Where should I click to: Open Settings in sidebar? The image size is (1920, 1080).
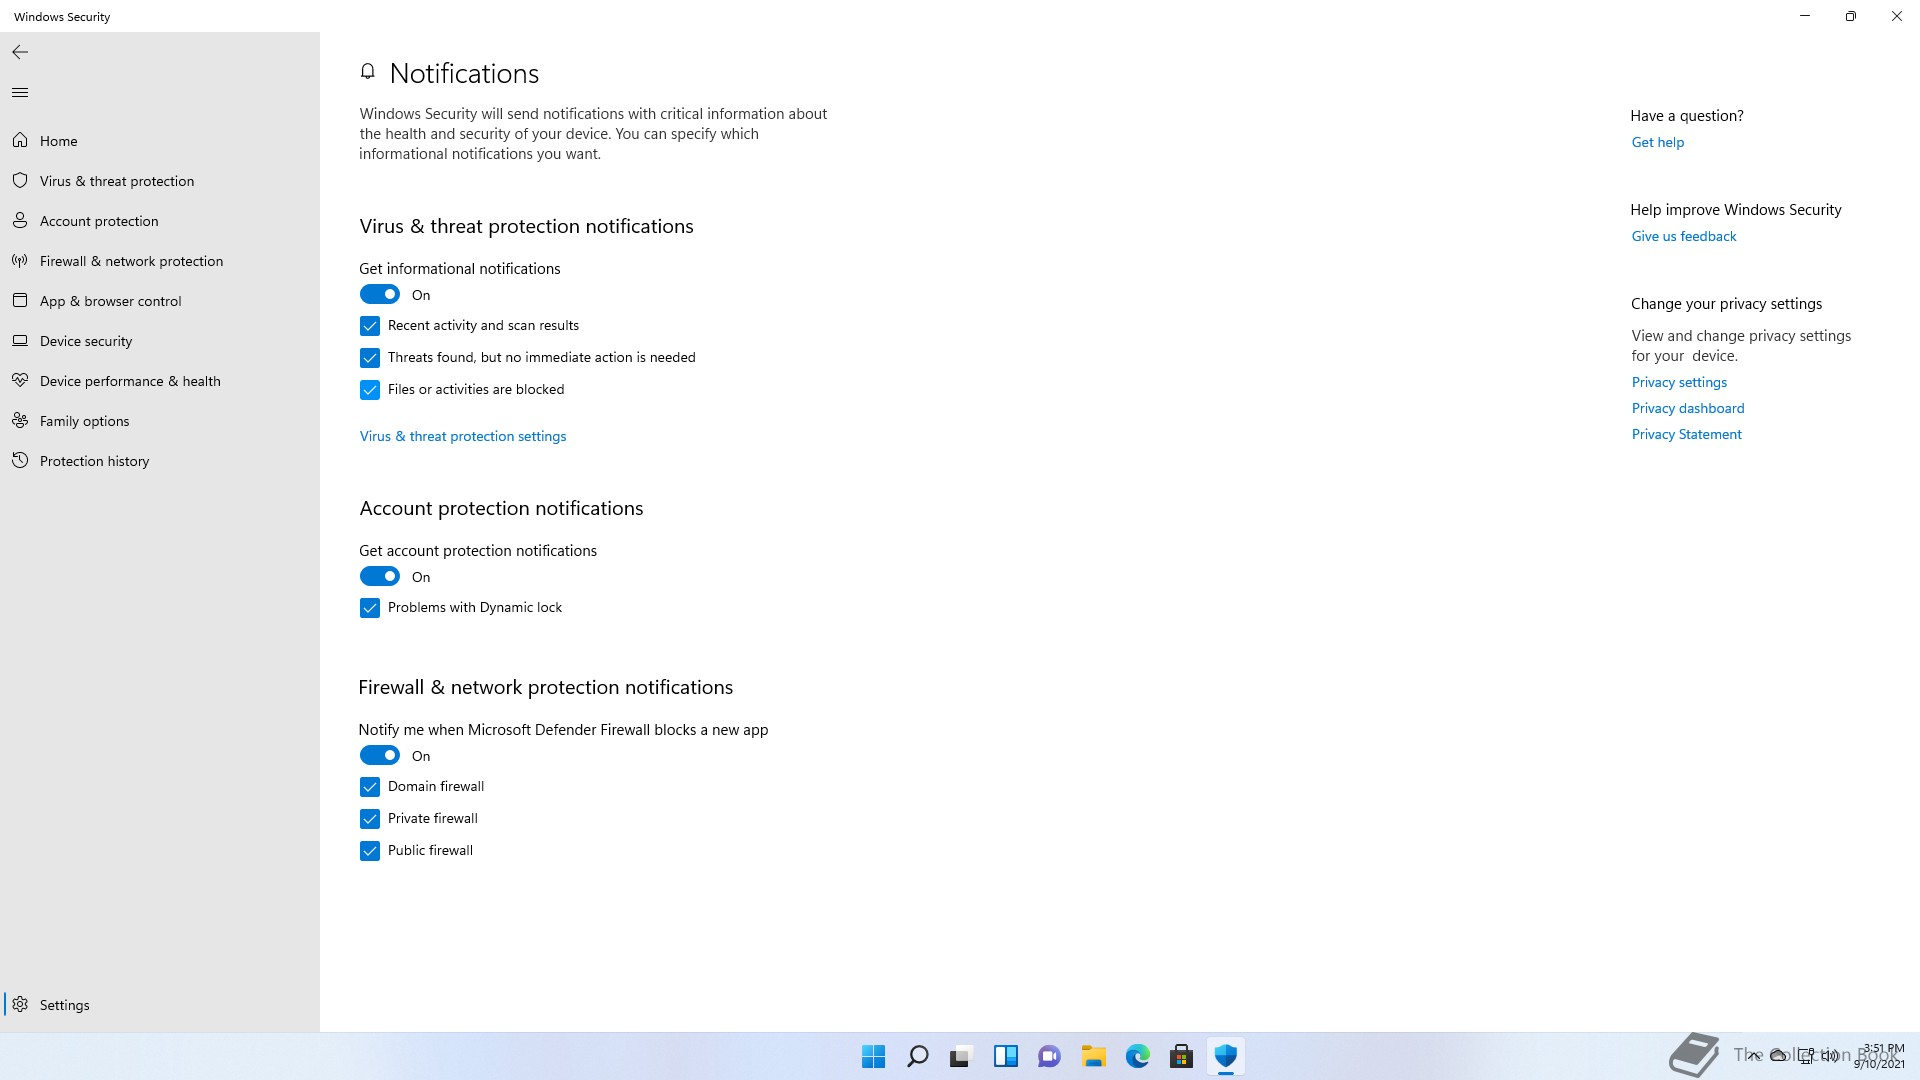pyautogui.click(x=160, y=1005)
